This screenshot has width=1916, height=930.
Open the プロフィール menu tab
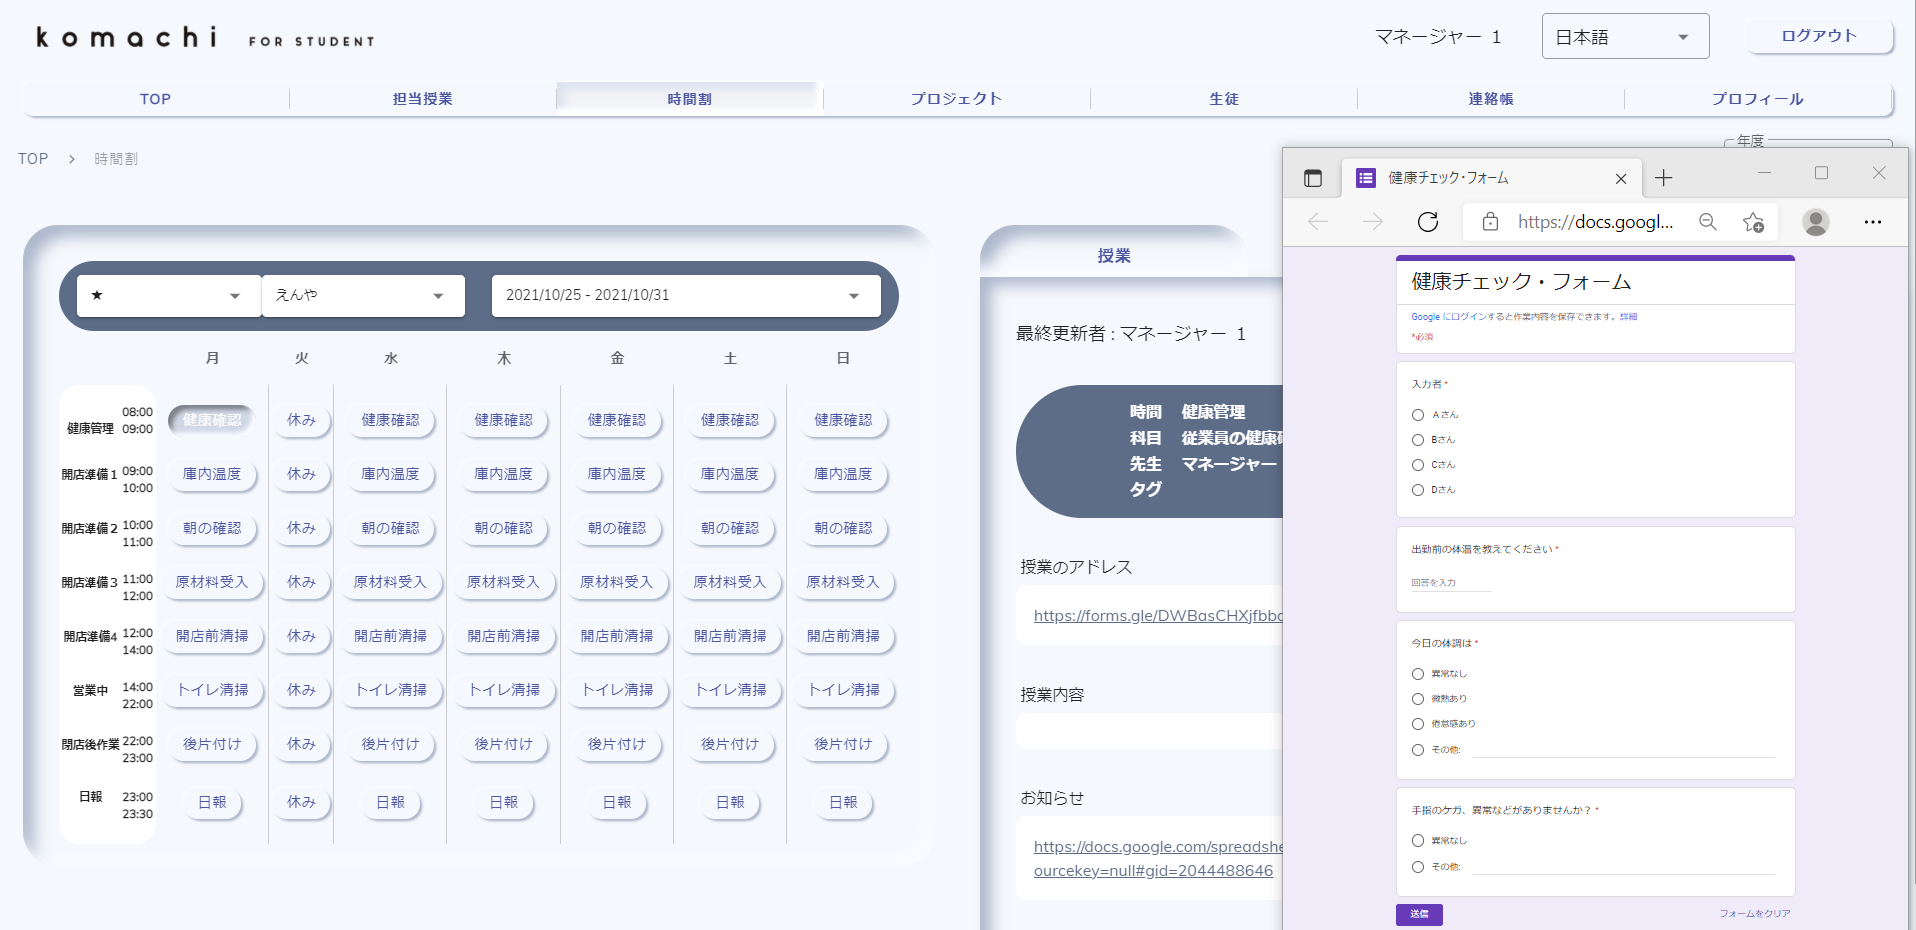click(1758, 99)
